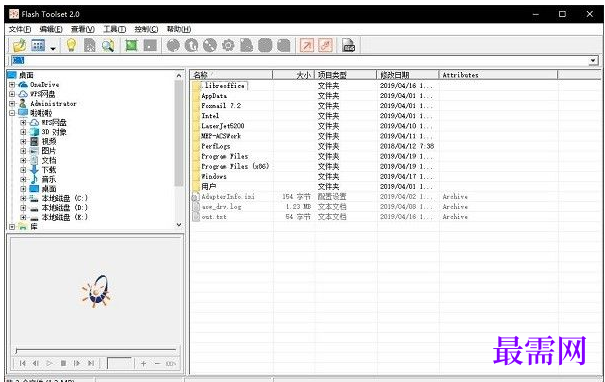
Task: Select 本地磁盘 (E:) in tree
Action: [x=65, y=217]
